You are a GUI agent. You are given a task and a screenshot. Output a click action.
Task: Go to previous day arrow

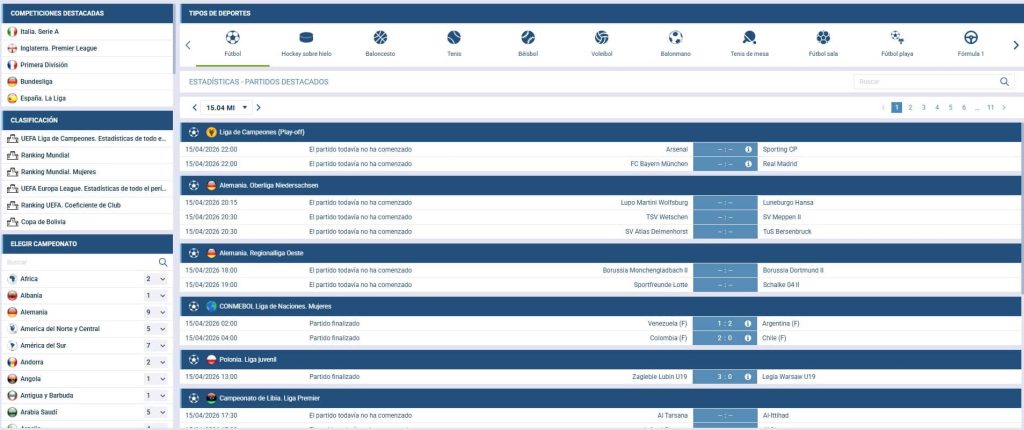pos(195,107)
